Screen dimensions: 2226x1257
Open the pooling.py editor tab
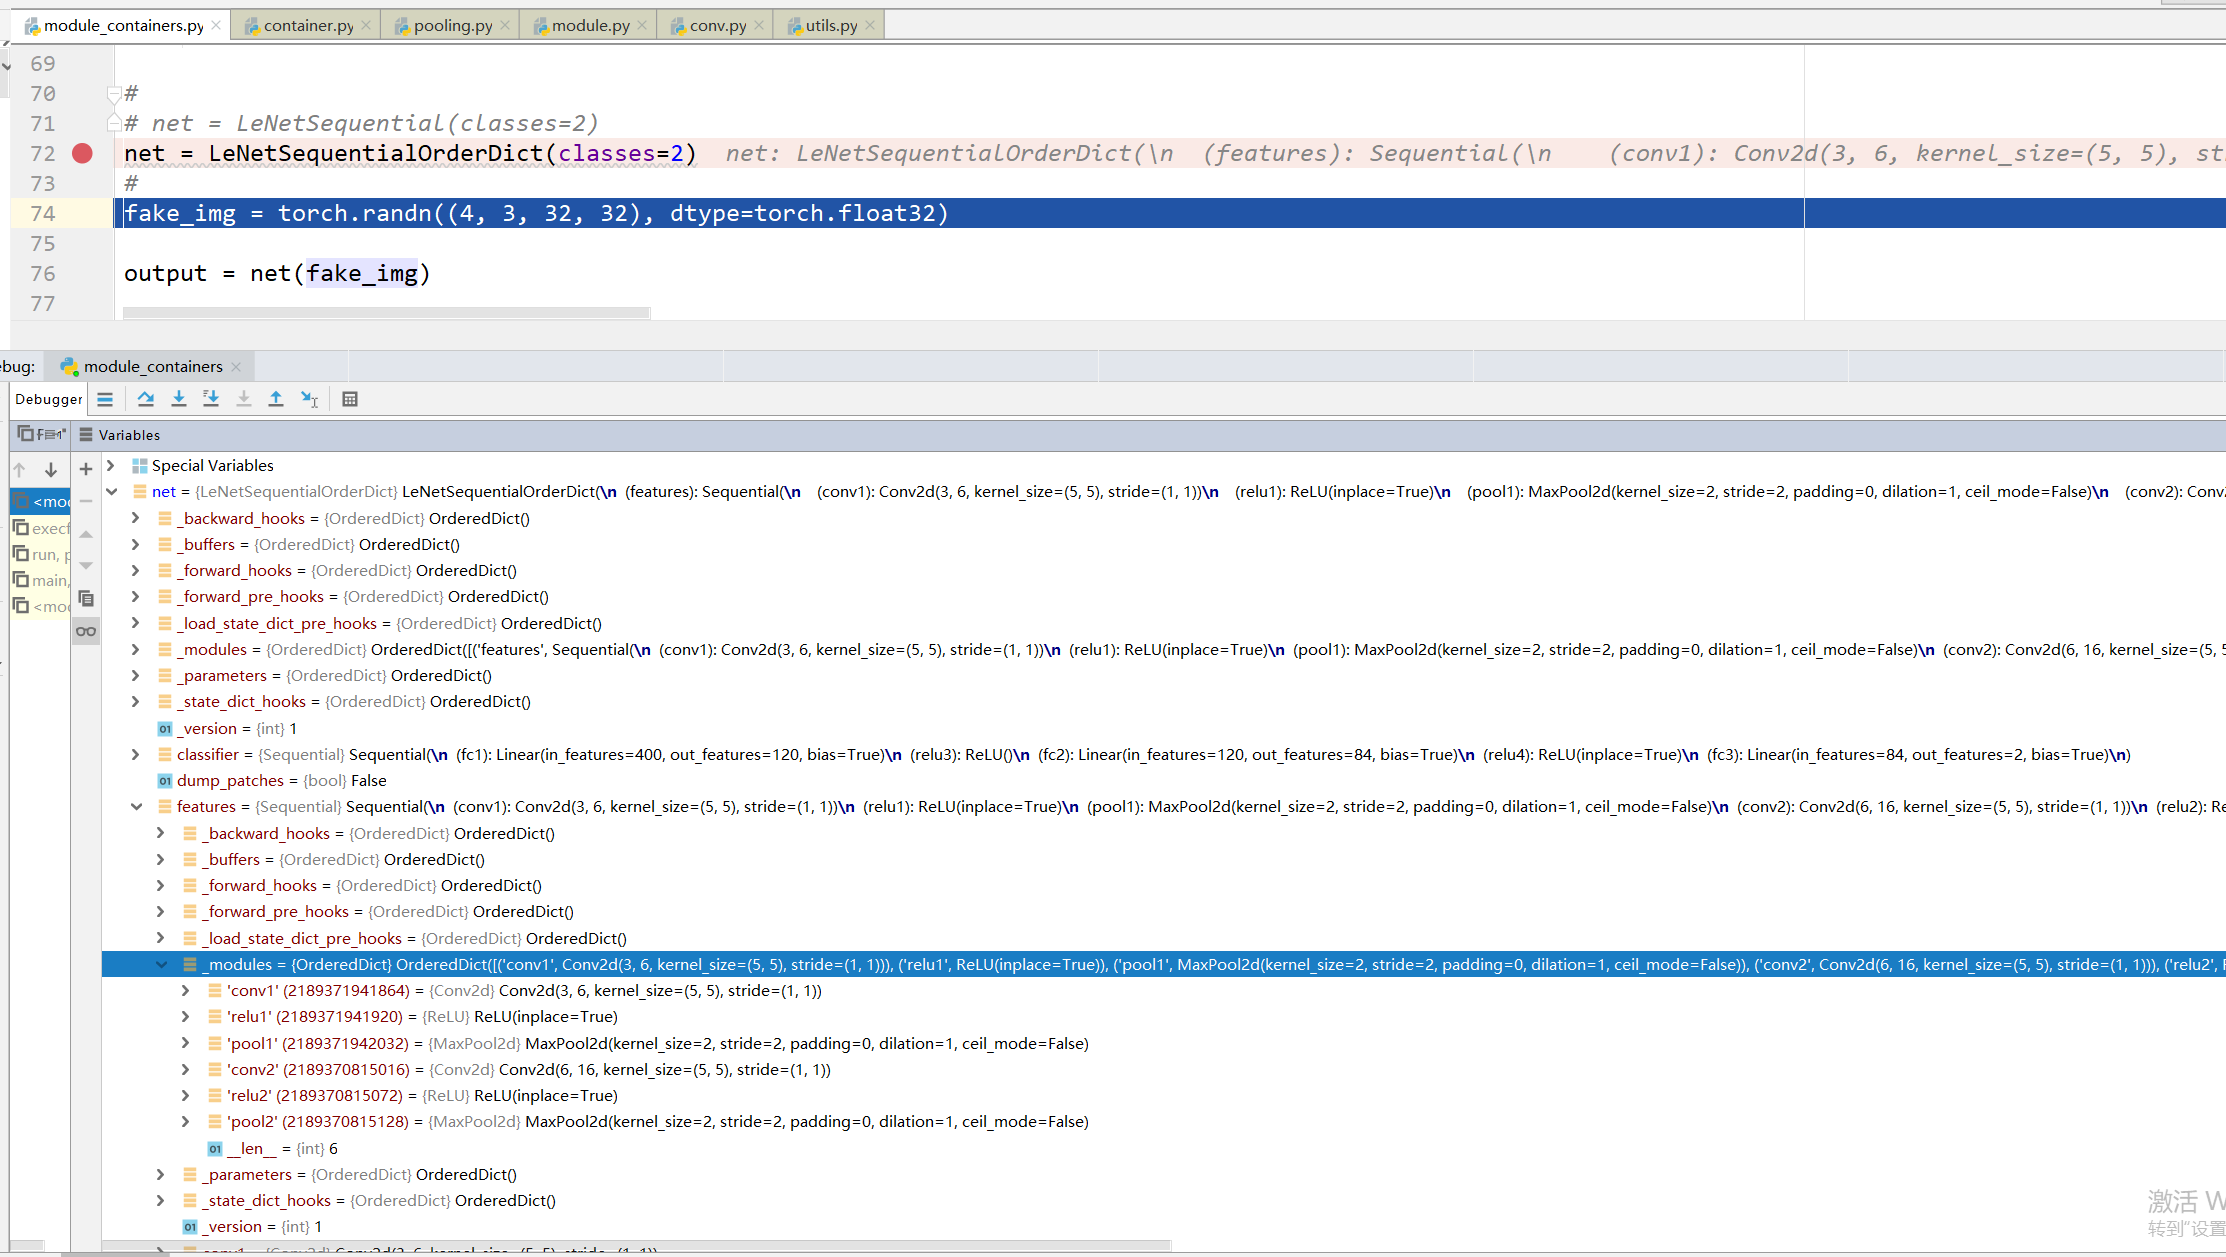(452, 26)
